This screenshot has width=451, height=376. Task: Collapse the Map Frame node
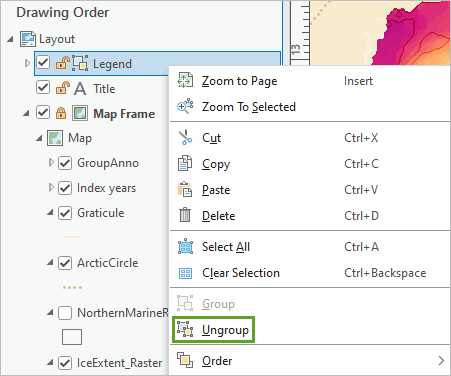click(x=26, y=114)
